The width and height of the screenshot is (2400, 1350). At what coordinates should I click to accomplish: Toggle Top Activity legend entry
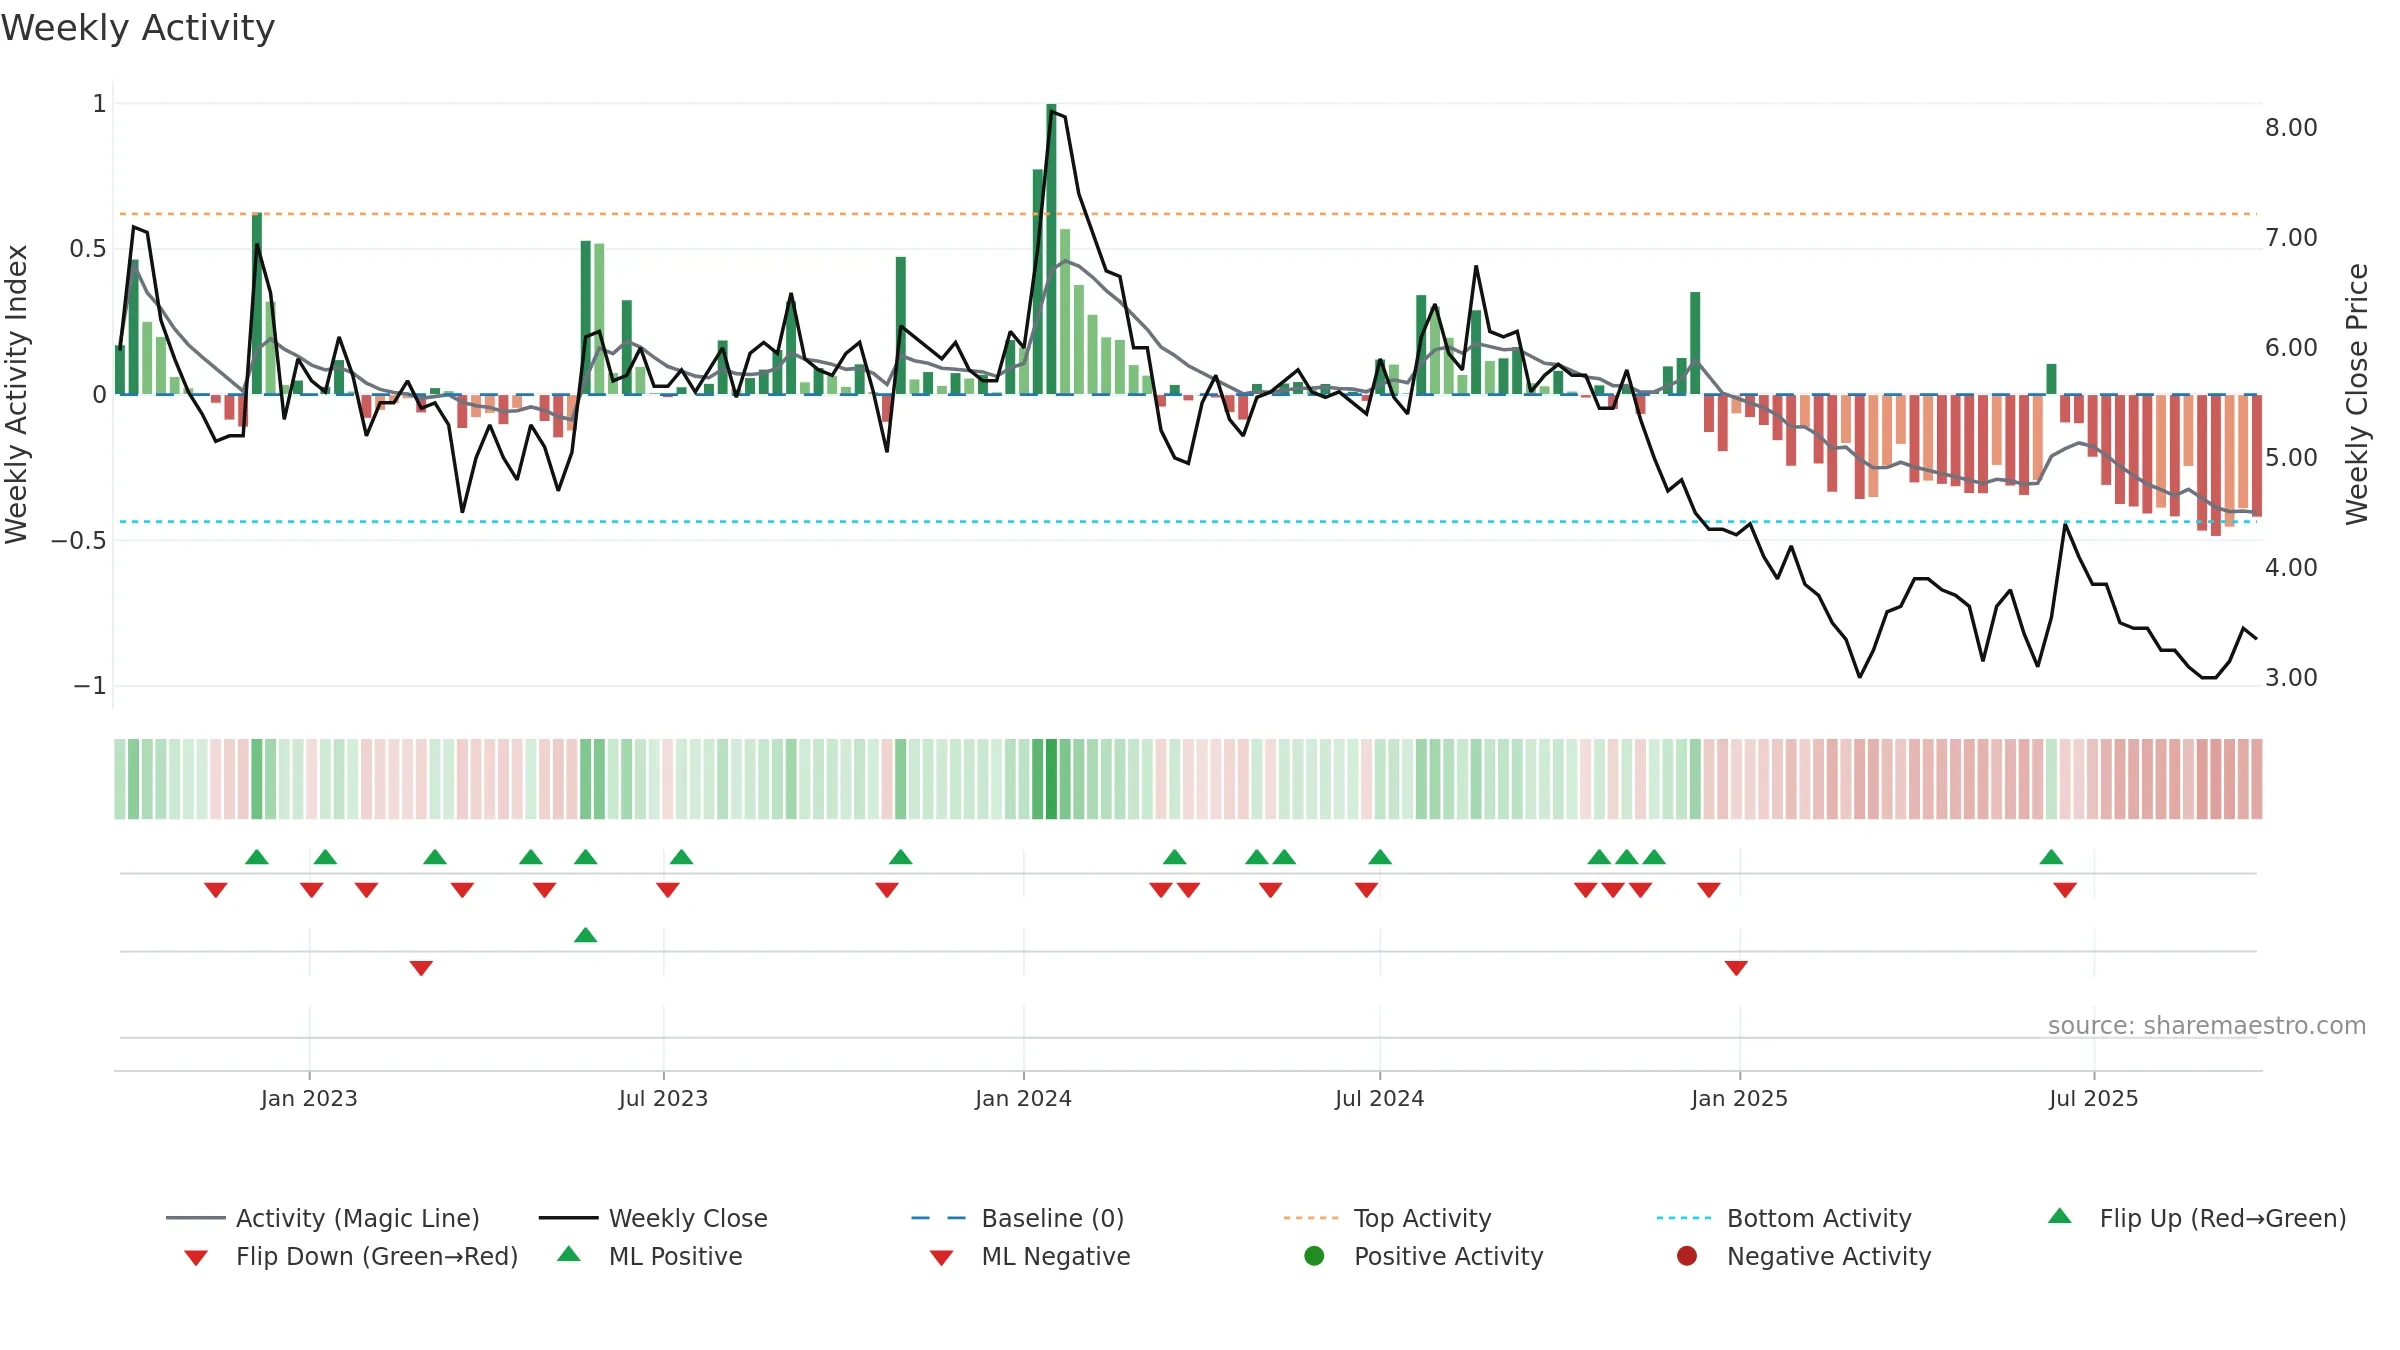tap(1387, 1218)
